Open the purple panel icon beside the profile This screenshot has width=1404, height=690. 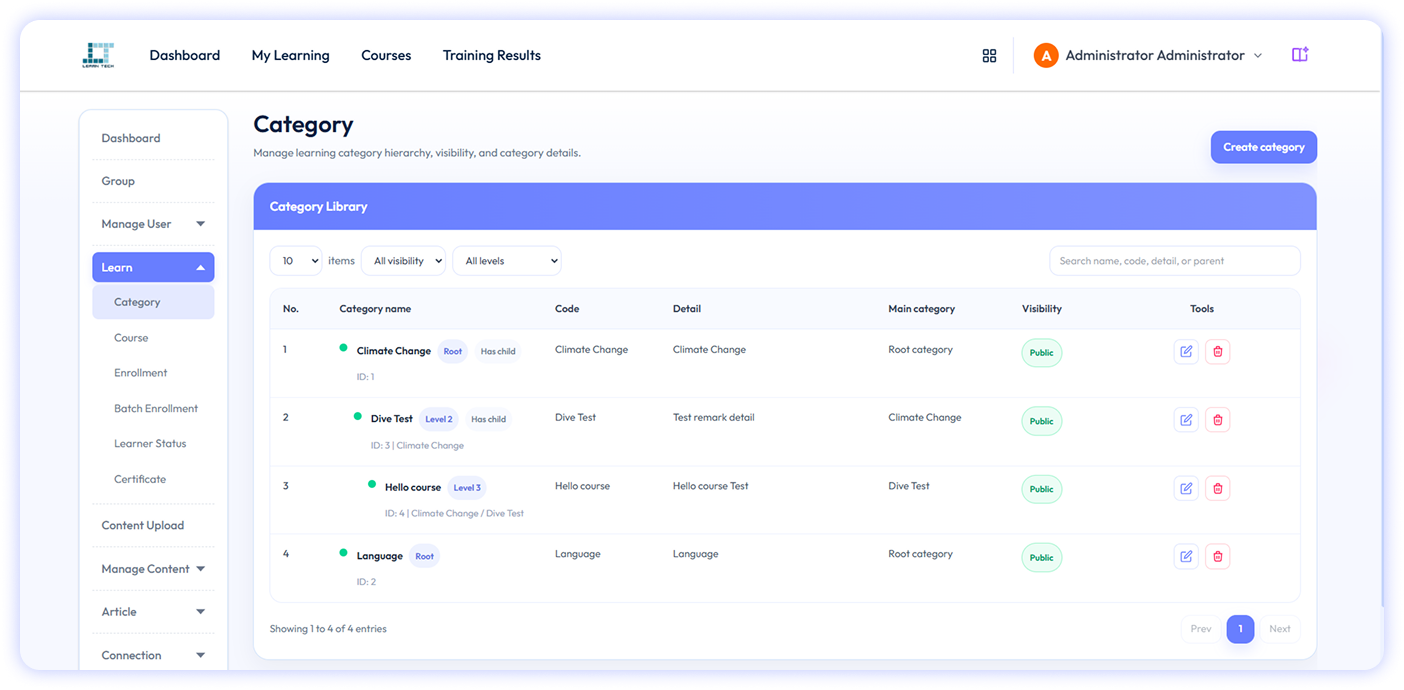[1300, 55]
